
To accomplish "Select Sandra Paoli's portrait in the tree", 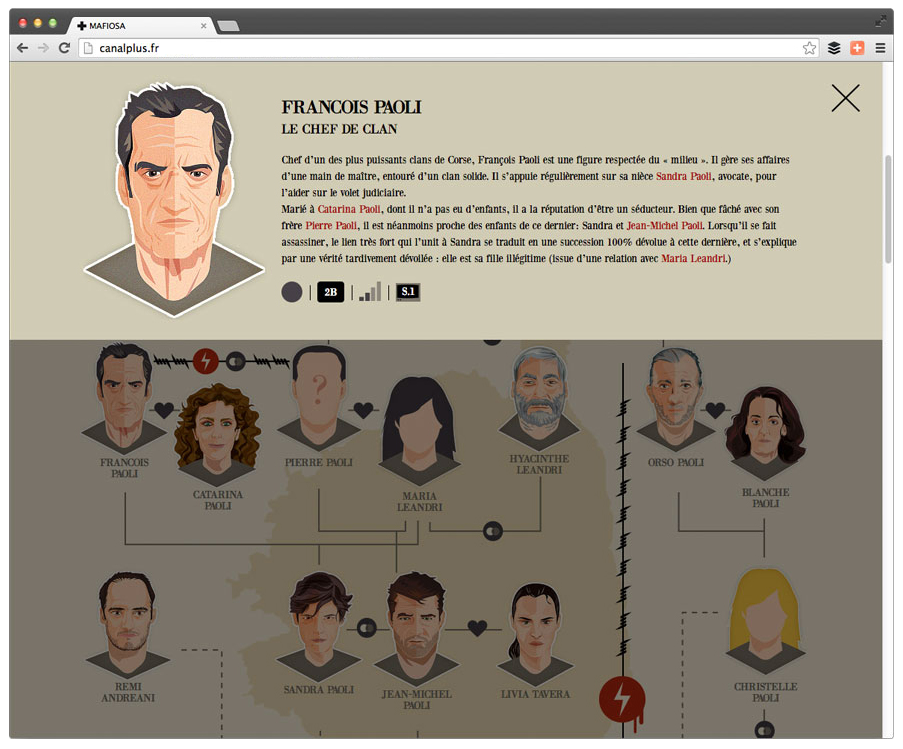I will pyautogui.click(x=319, y=625).
